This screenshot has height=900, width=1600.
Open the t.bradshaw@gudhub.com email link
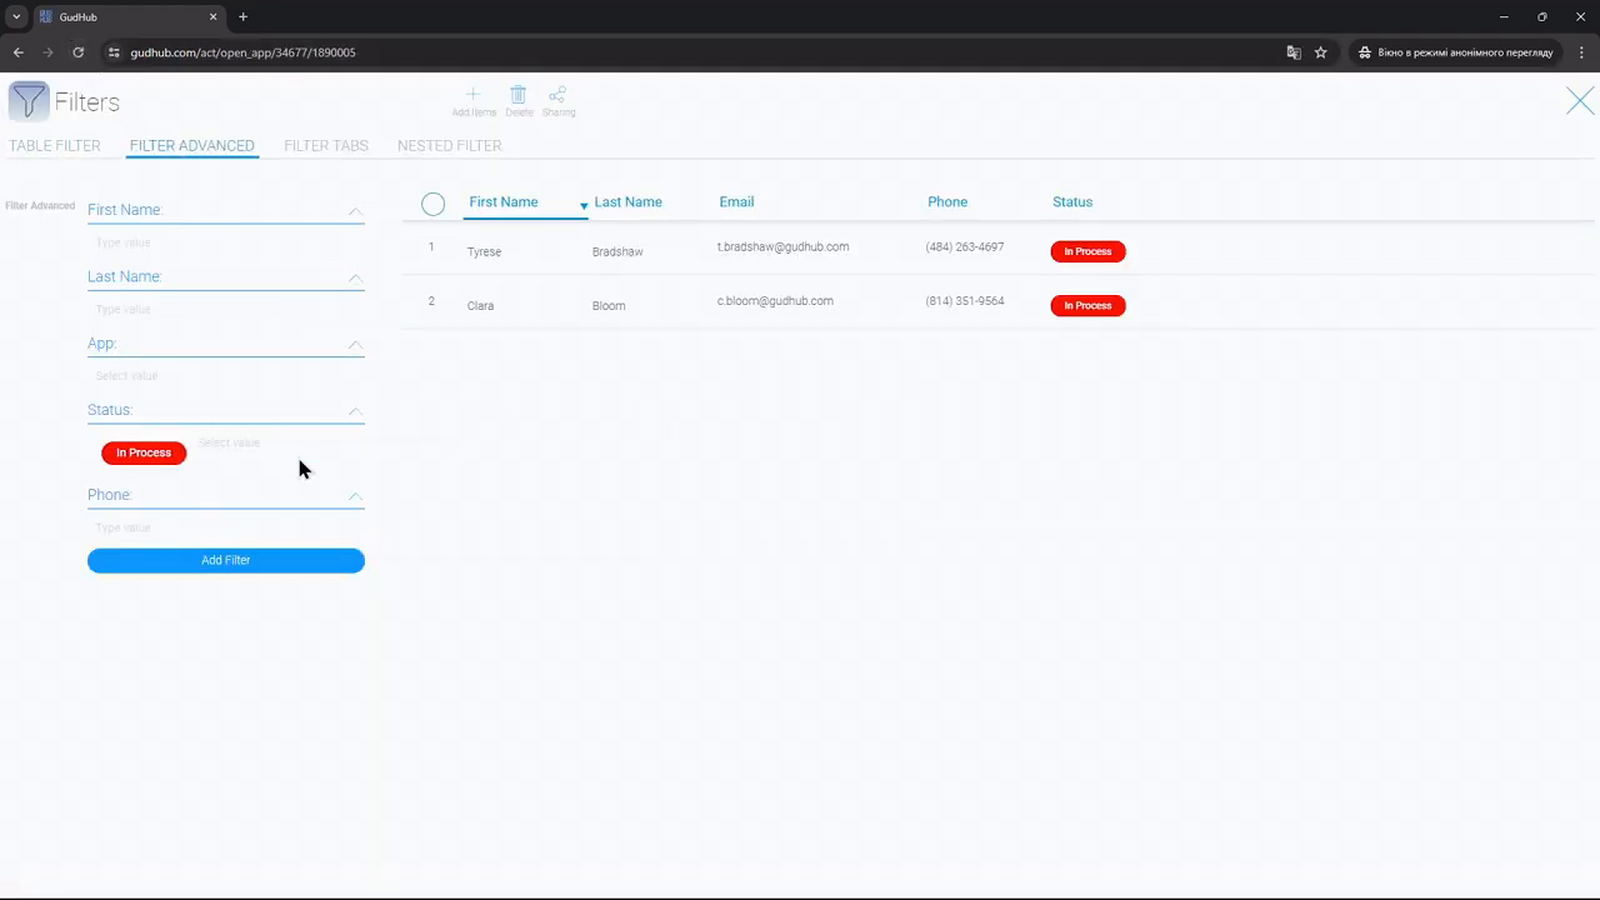(x=783, y=247)
